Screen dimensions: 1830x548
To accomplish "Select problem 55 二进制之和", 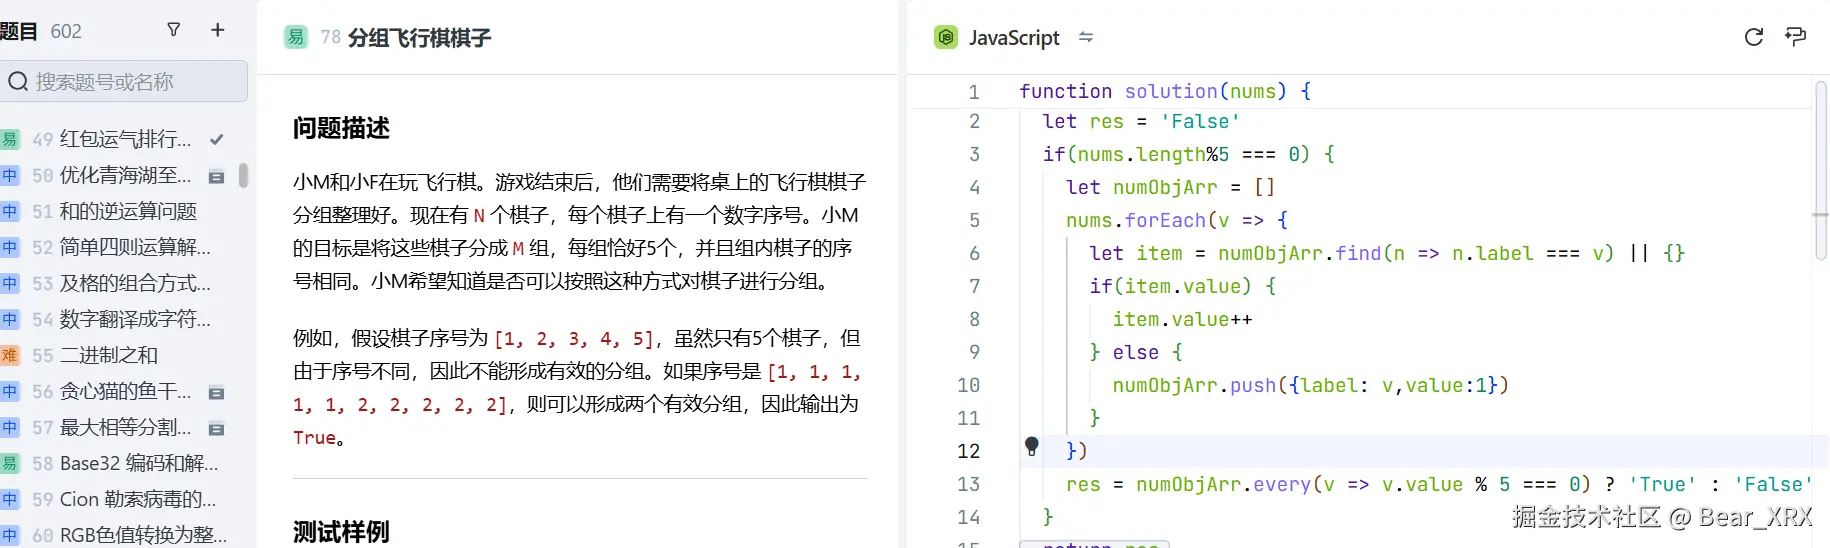I will (x=108, y=355).
